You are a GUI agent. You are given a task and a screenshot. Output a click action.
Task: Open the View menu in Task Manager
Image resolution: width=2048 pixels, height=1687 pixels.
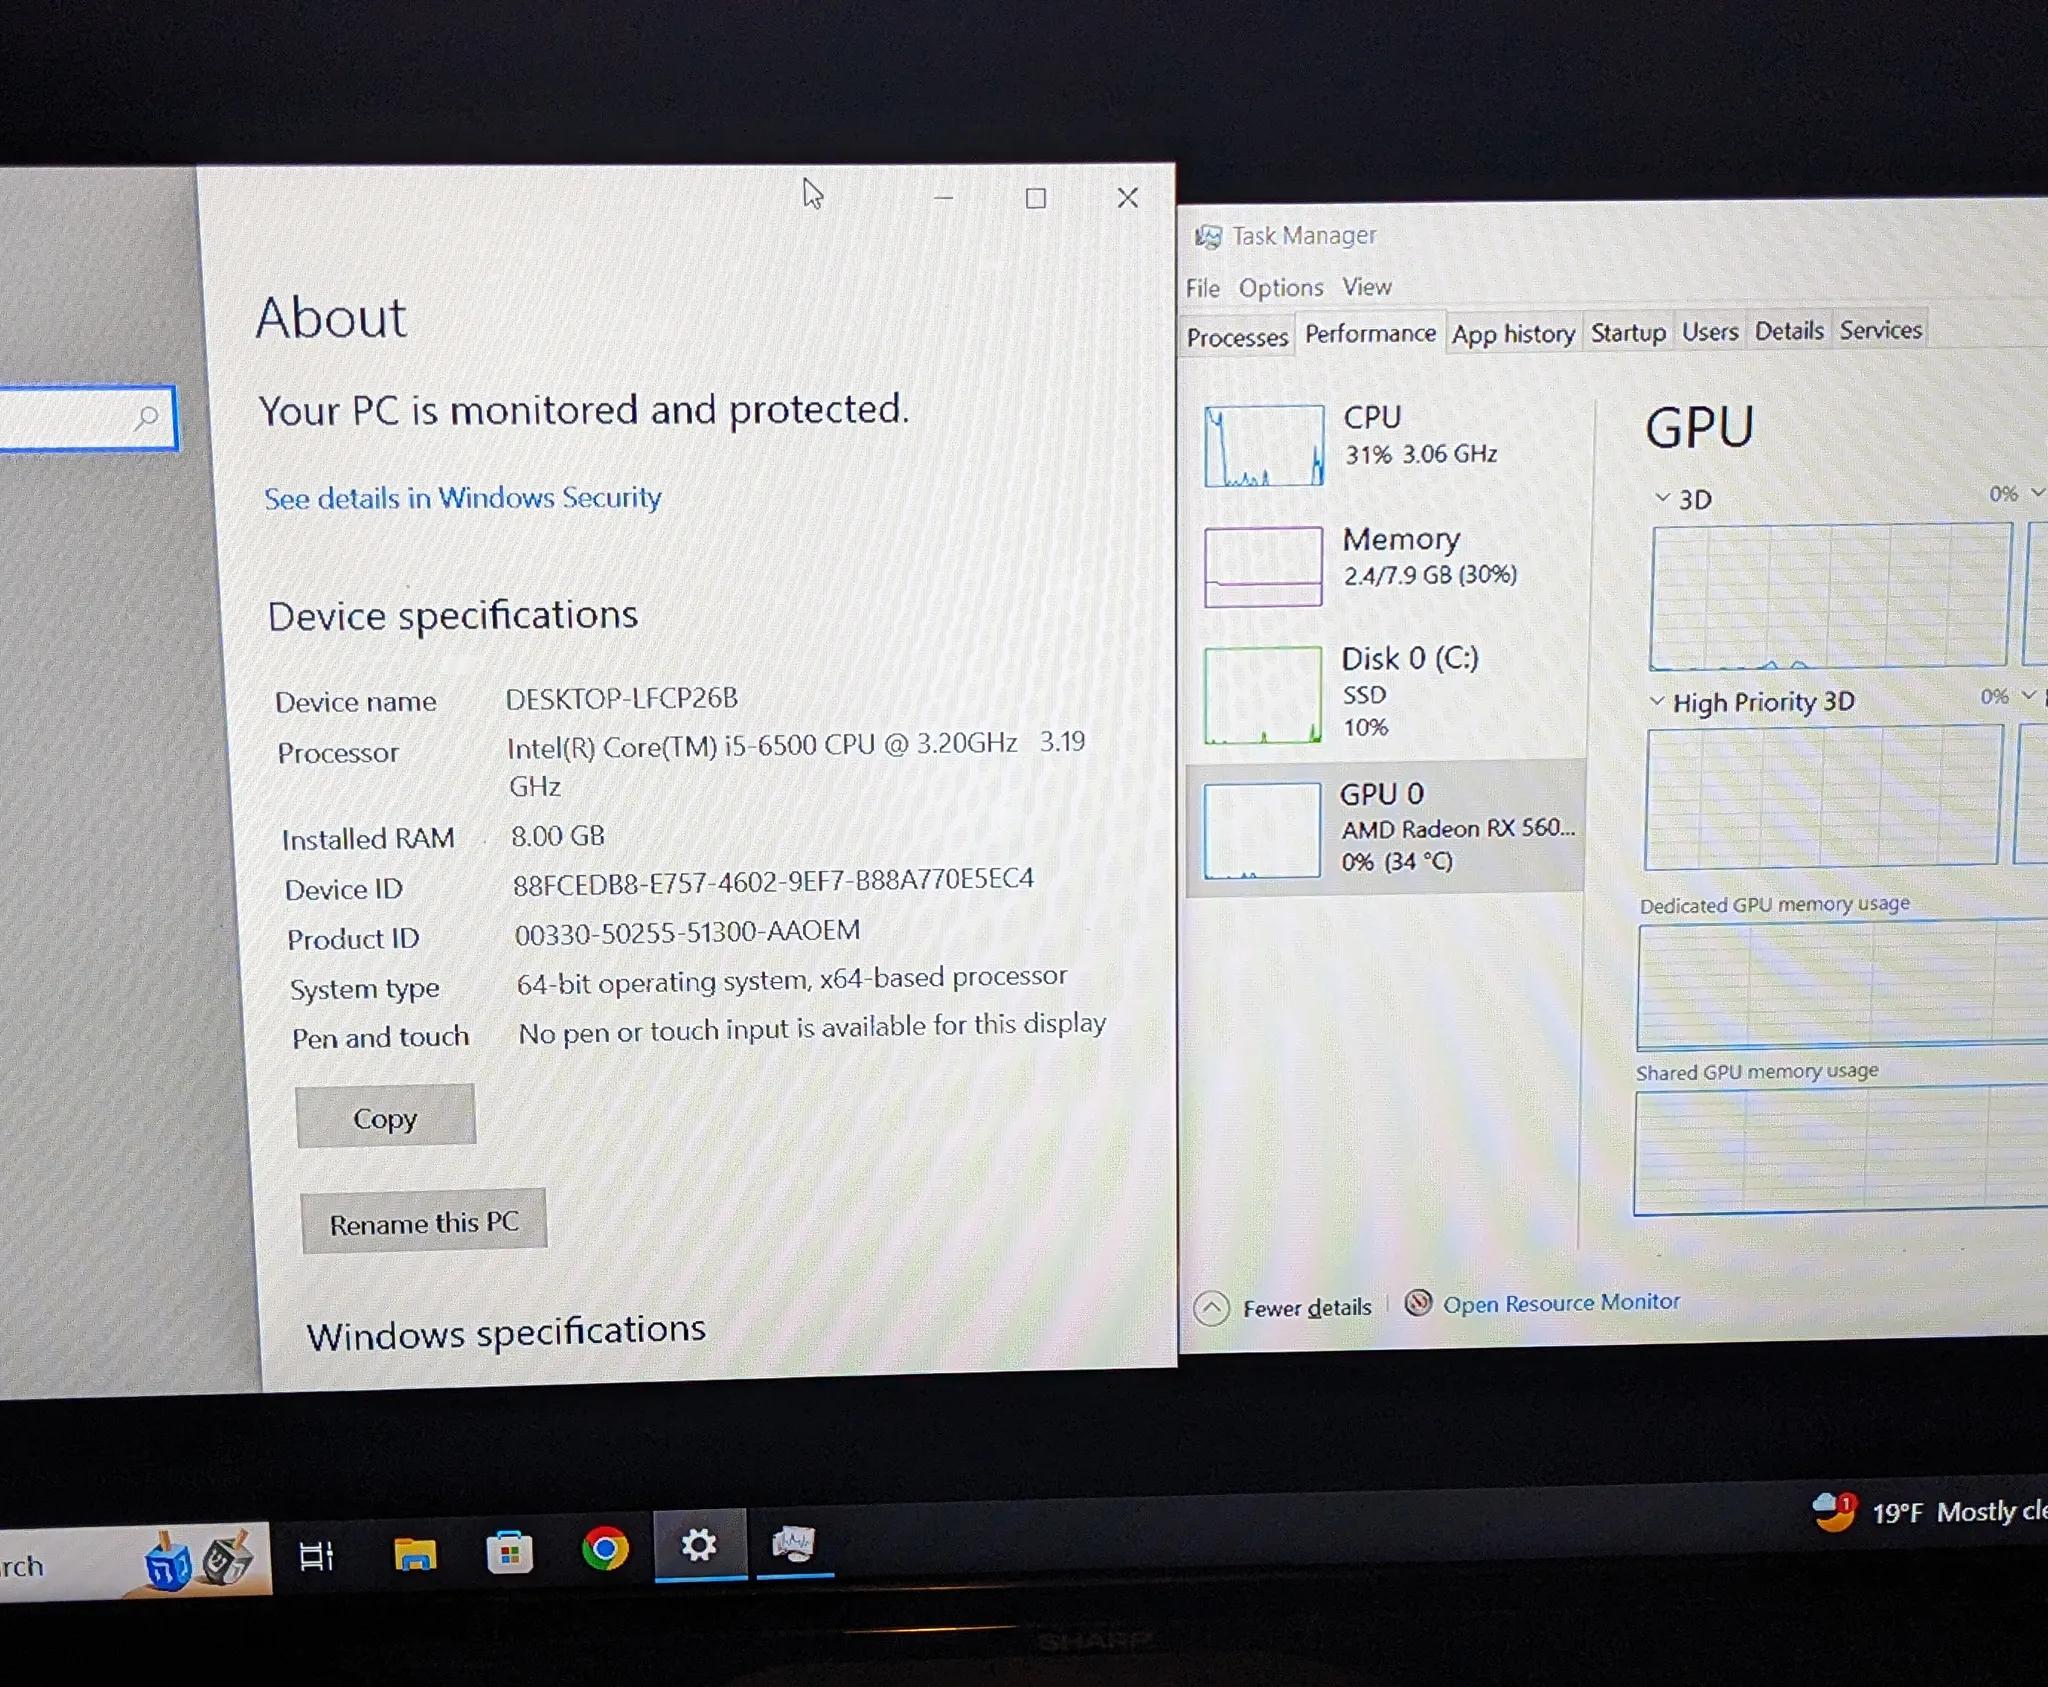[x=1367, y=287]
